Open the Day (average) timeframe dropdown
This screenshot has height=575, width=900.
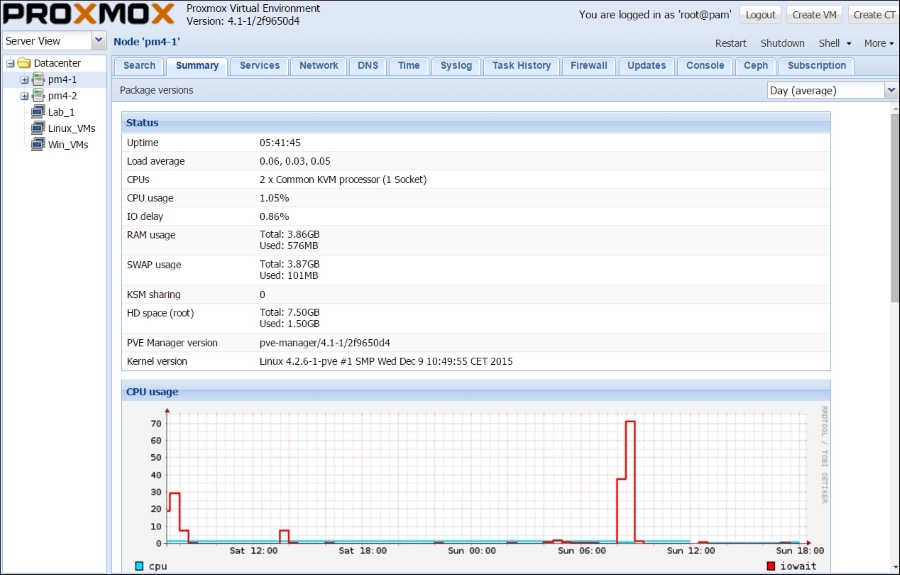(891, 90)
